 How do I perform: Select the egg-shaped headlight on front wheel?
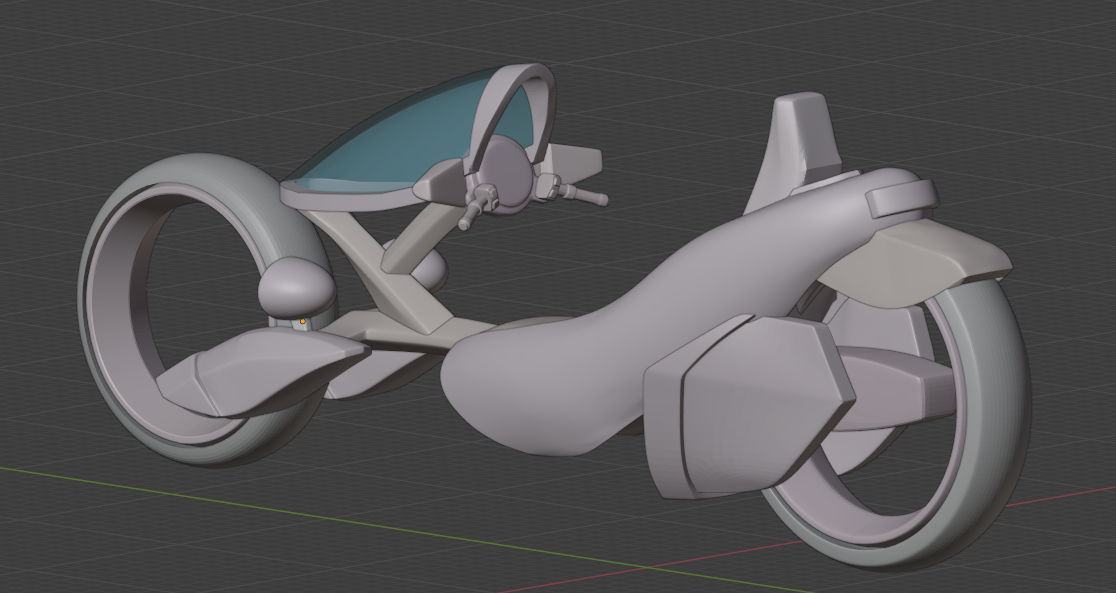(296, 286)
